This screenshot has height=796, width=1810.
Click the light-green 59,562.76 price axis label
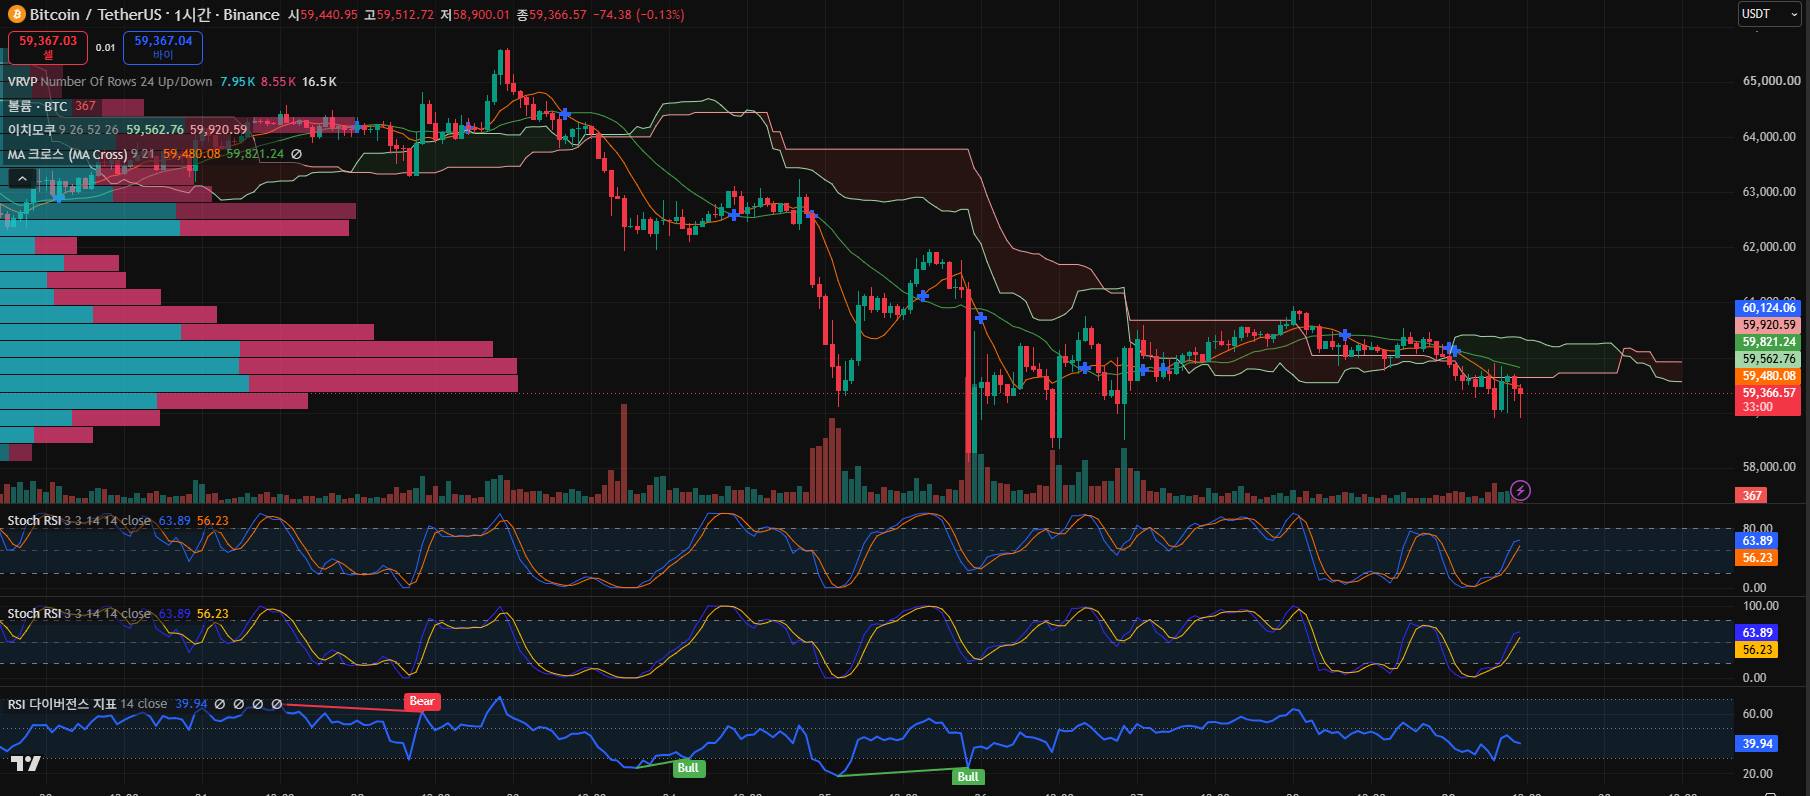pos(1769,359)
